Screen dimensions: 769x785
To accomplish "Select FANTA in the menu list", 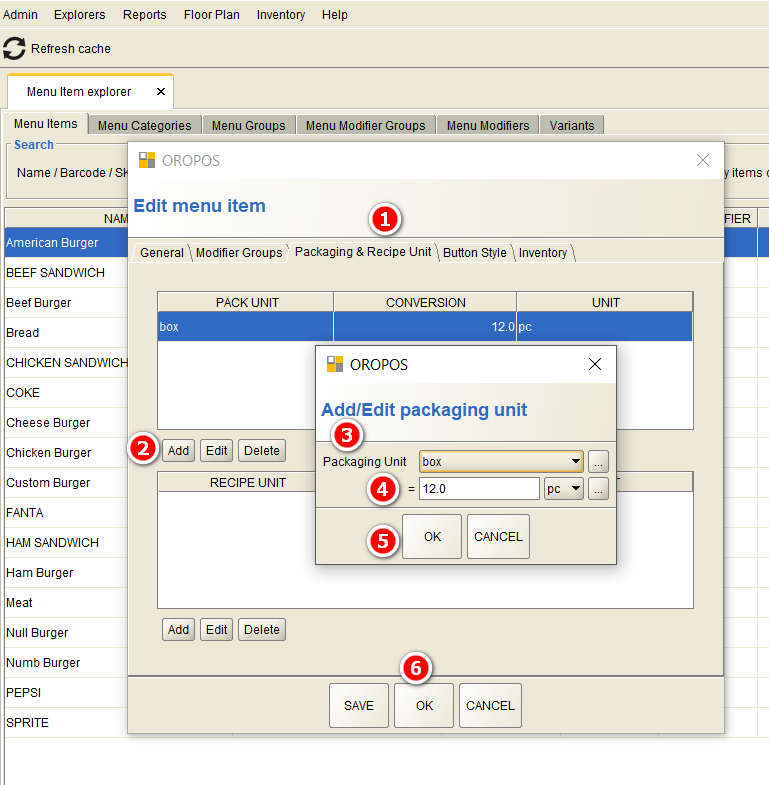I will [x=66, y=513].
